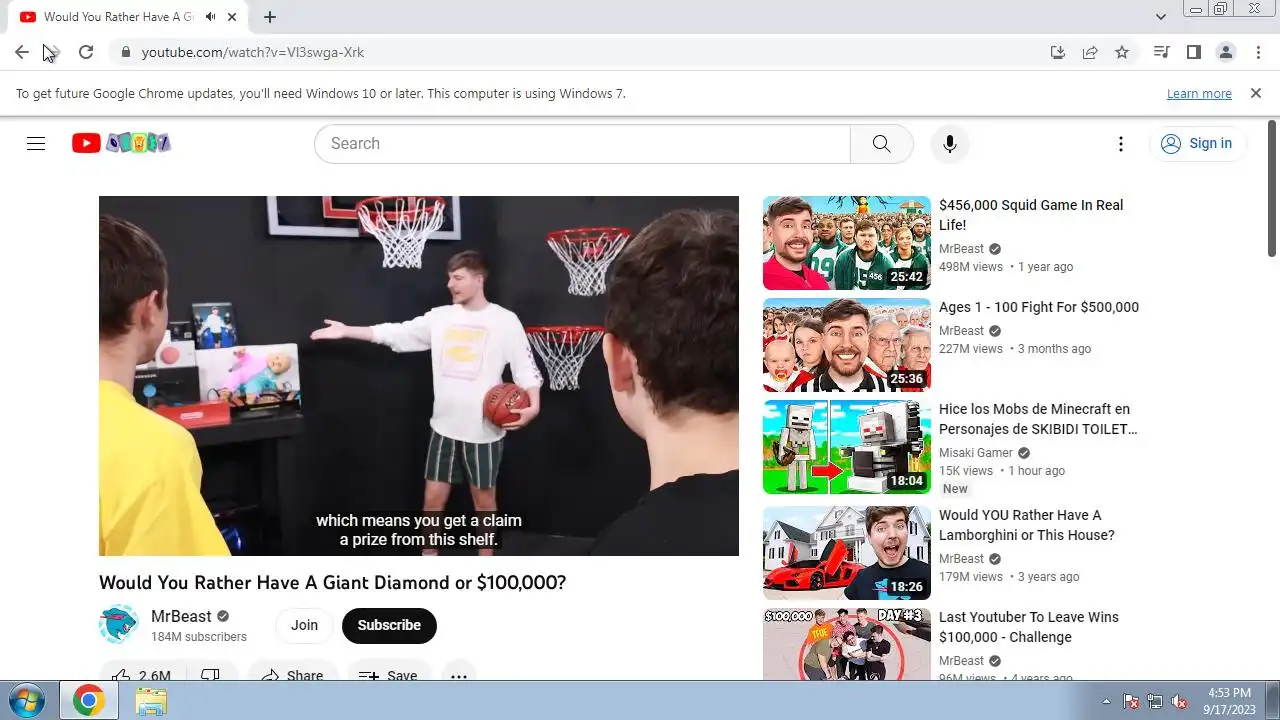The image size is (1280, 720).
Task: Open '$456,000 Squid Game In Real Life!' title
Action: [x=1031, y=215]
